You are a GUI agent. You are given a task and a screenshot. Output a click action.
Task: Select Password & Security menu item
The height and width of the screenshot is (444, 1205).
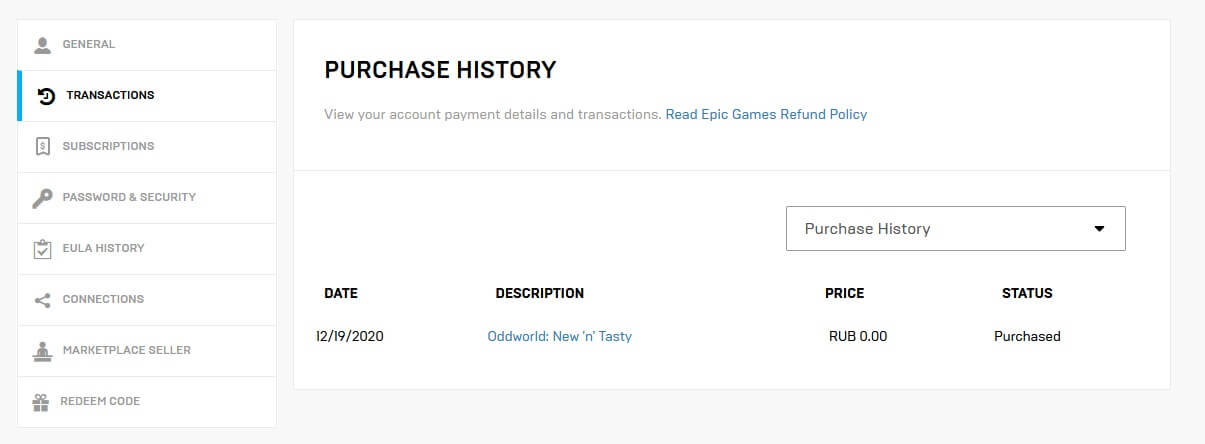[x=129, y=197]
